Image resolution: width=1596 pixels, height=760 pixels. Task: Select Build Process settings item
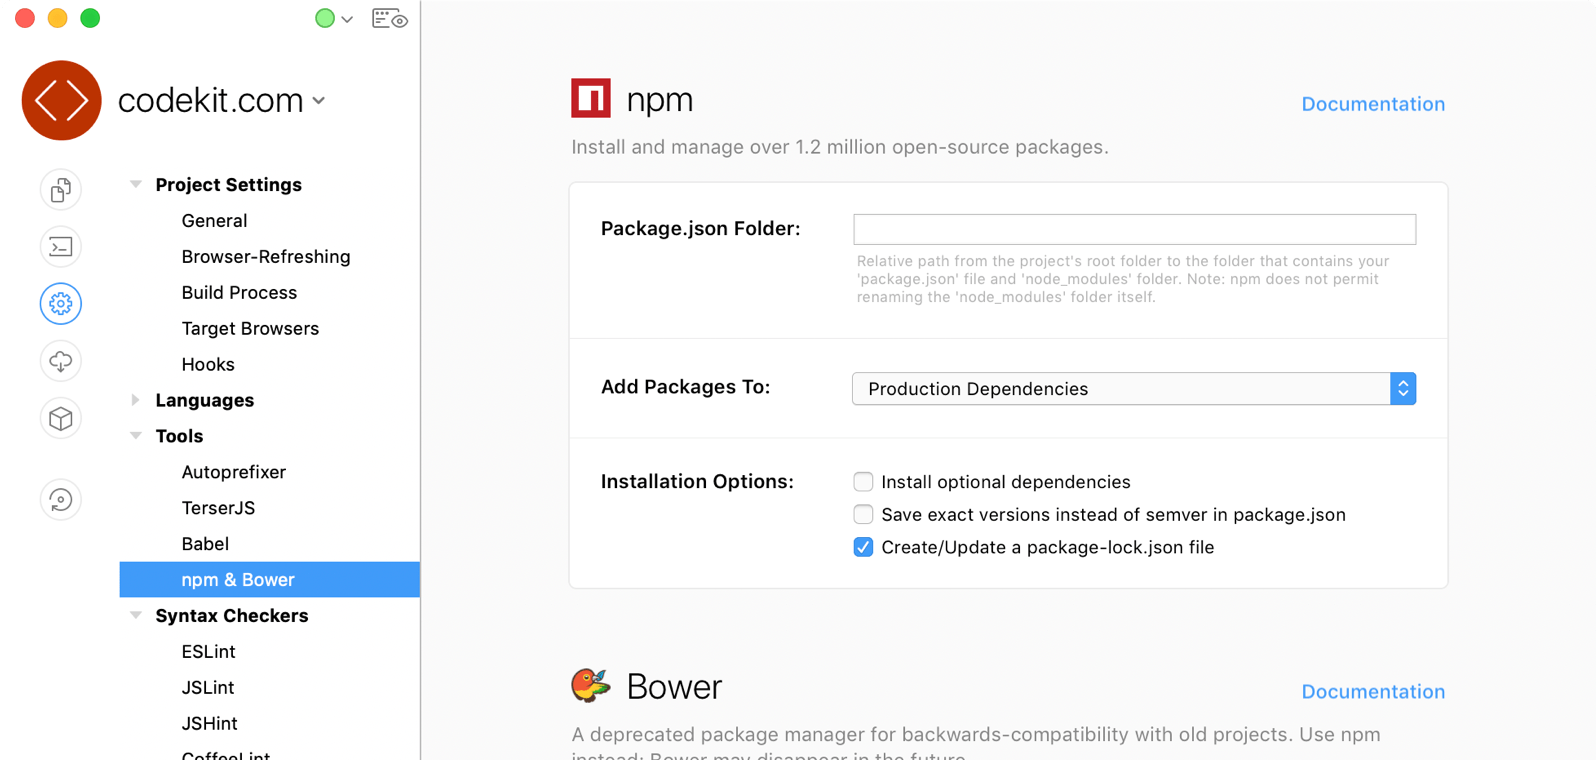pyautogui.click(x=239, y=293)
